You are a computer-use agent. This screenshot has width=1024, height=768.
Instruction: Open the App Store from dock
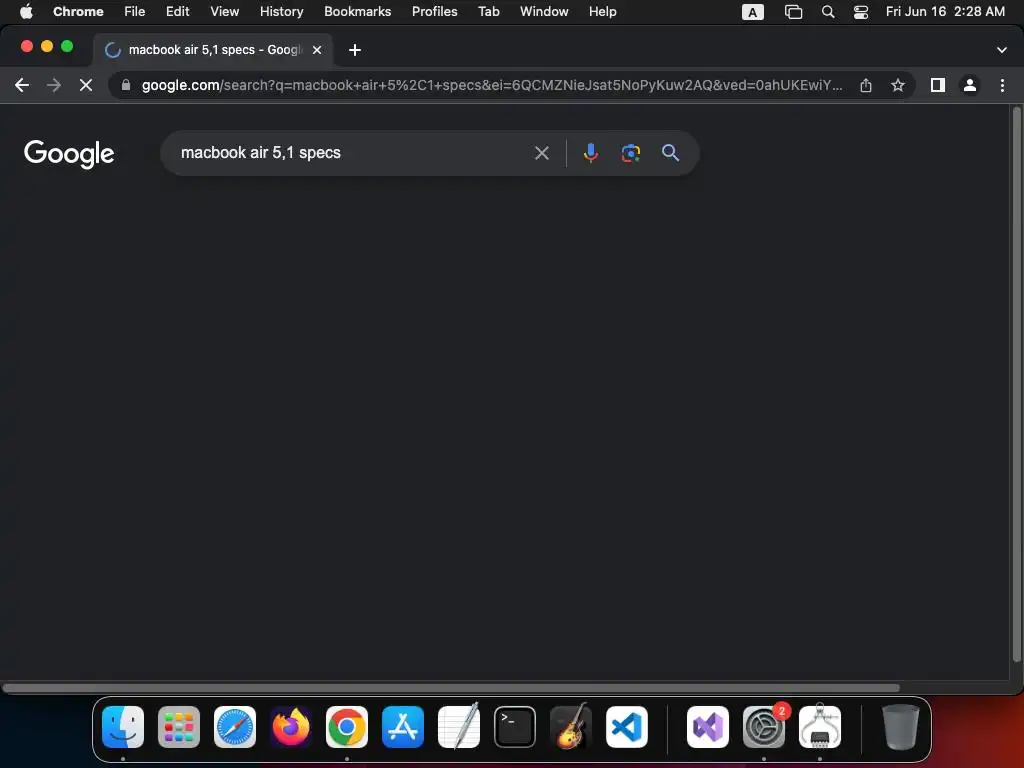(403, 727)
